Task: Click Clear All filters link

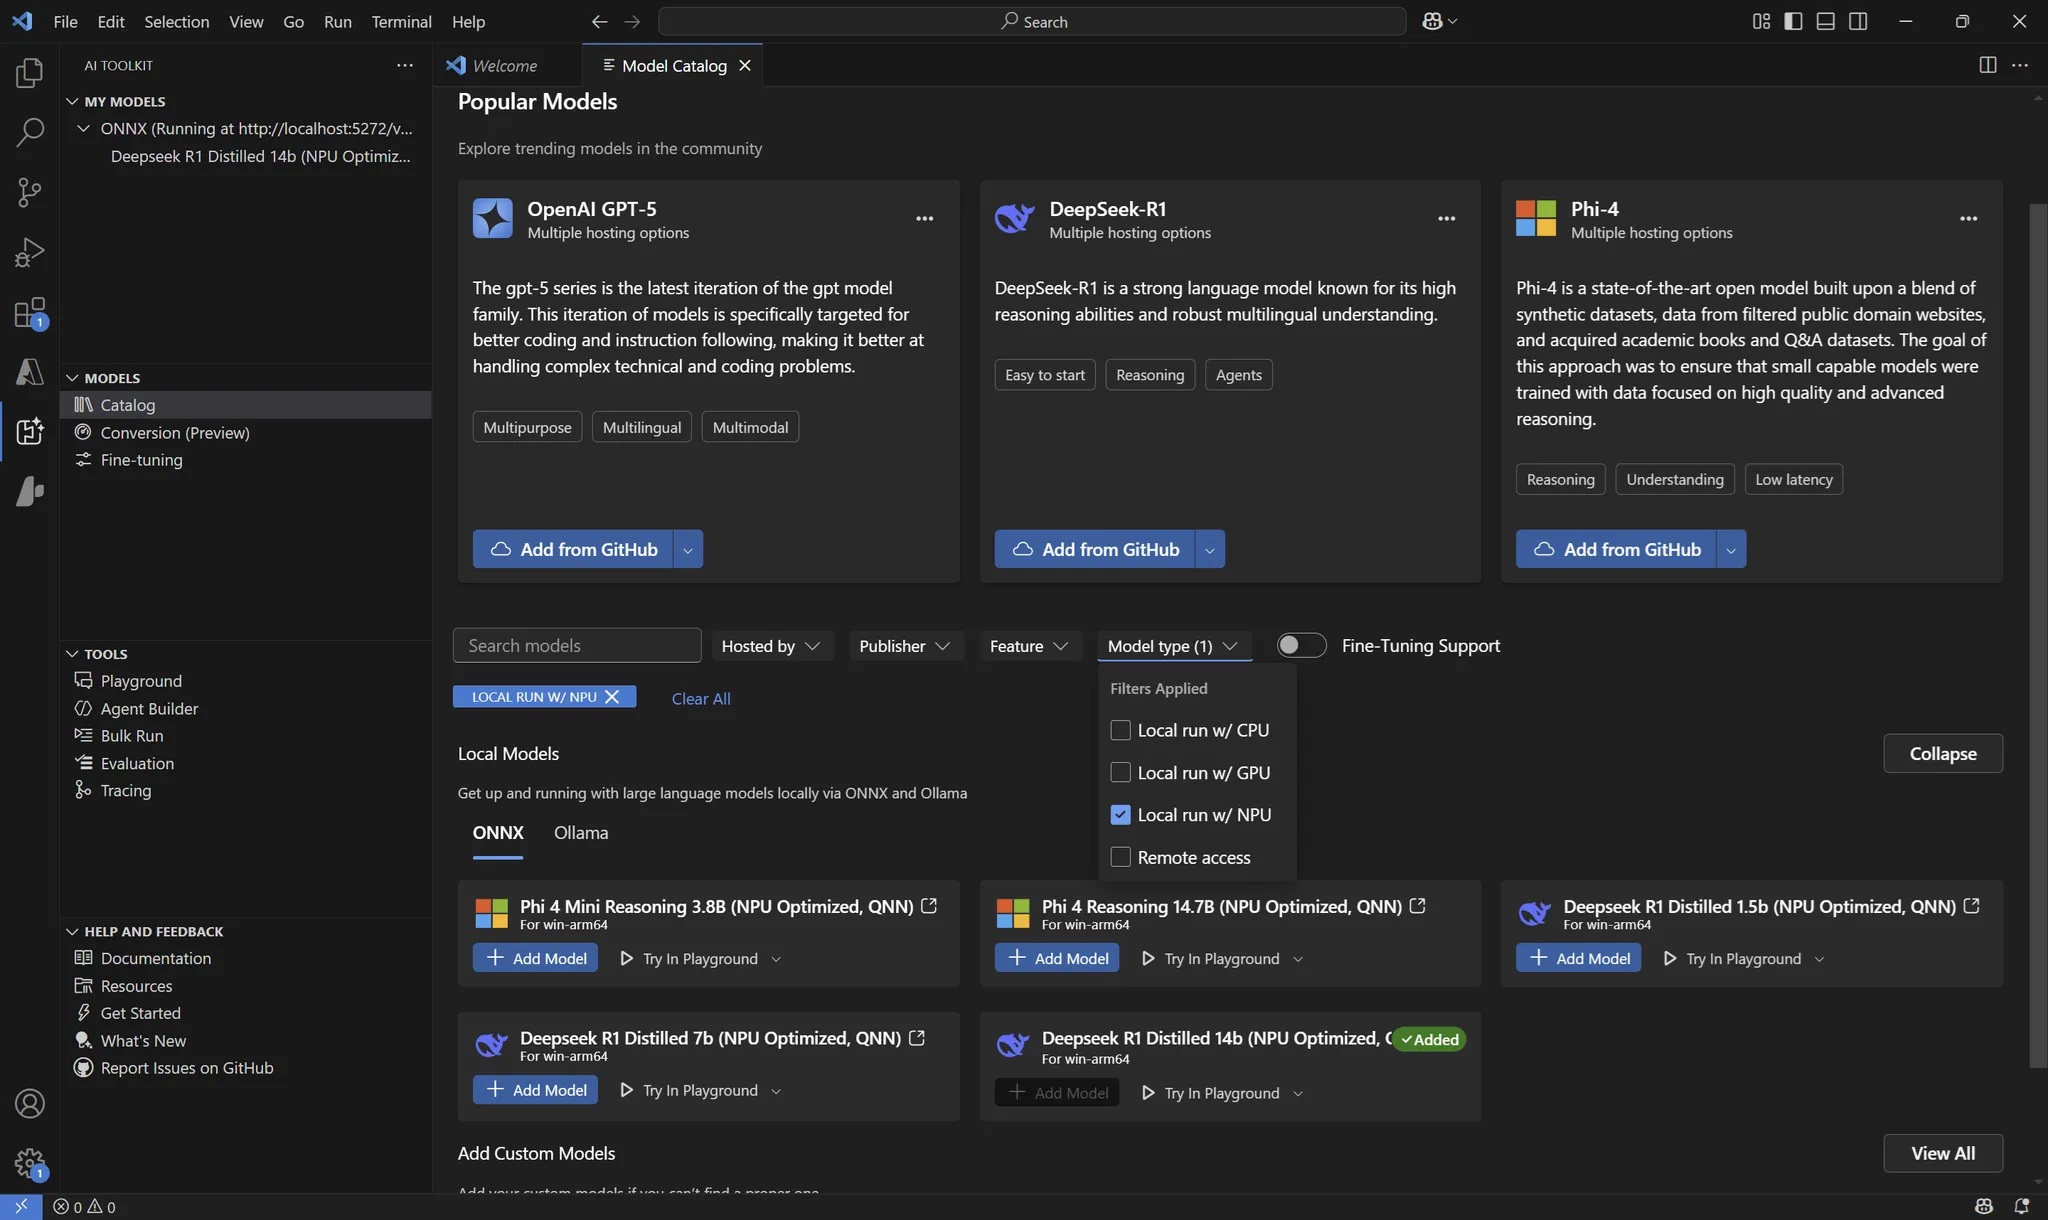Action: (x=701, y=698)
